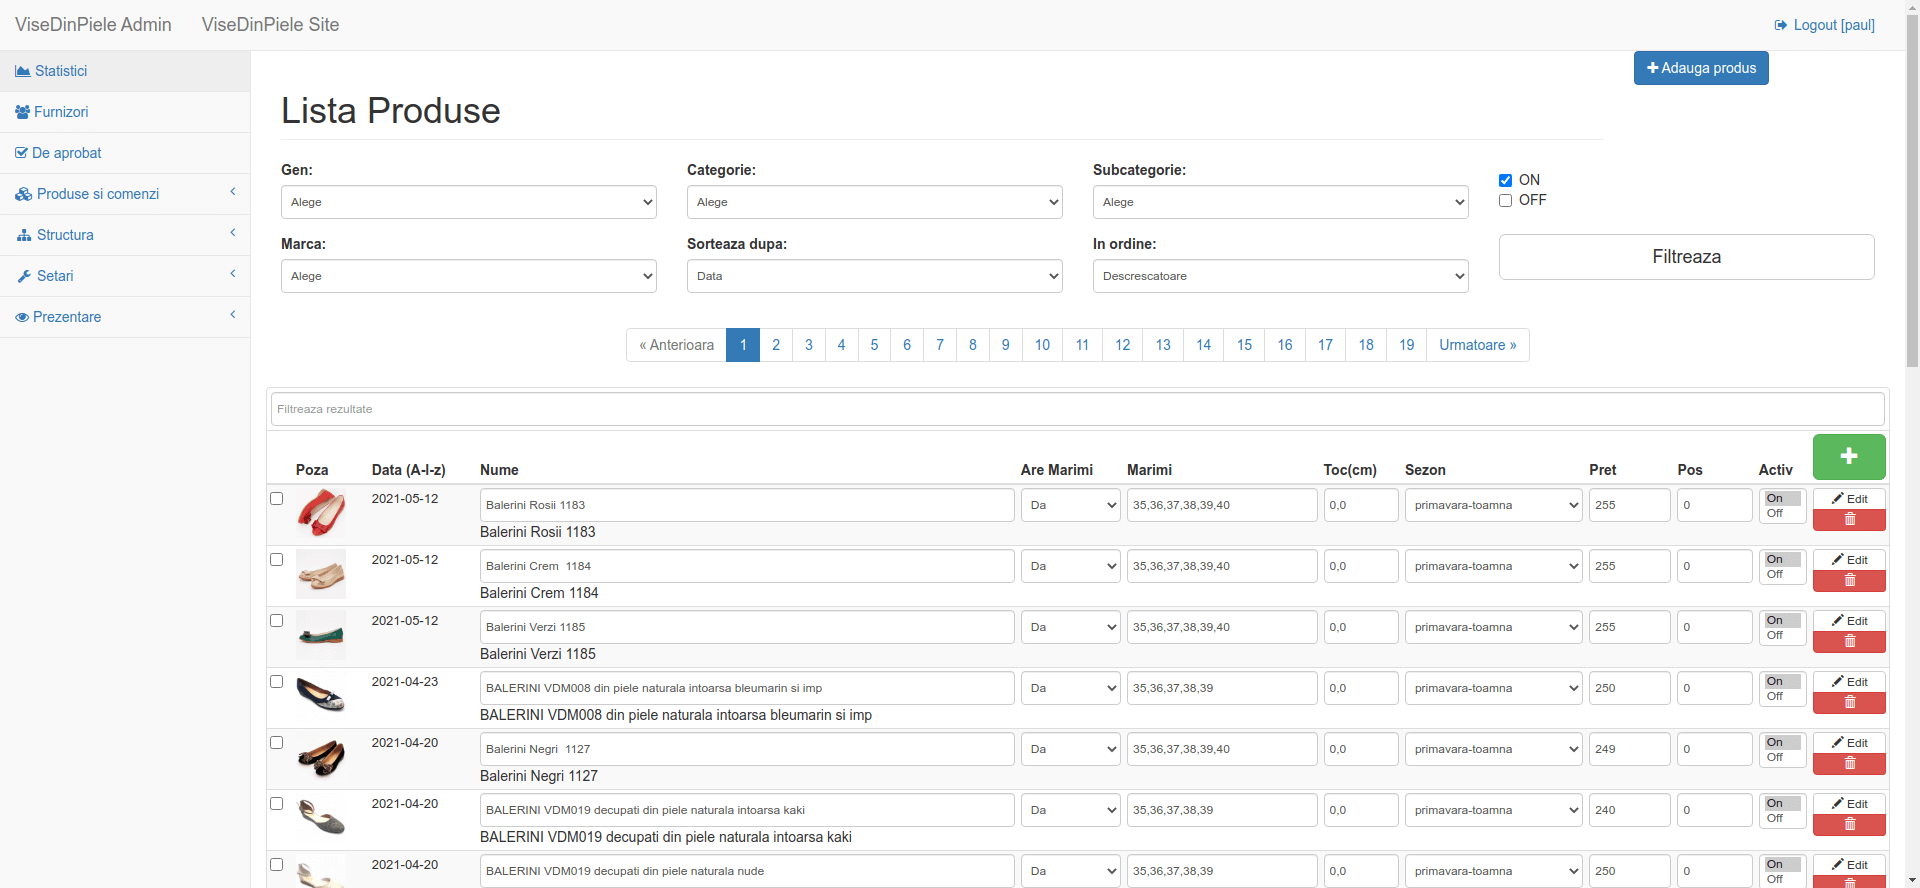Click the Structura sitemap icon

pos(24,235)
